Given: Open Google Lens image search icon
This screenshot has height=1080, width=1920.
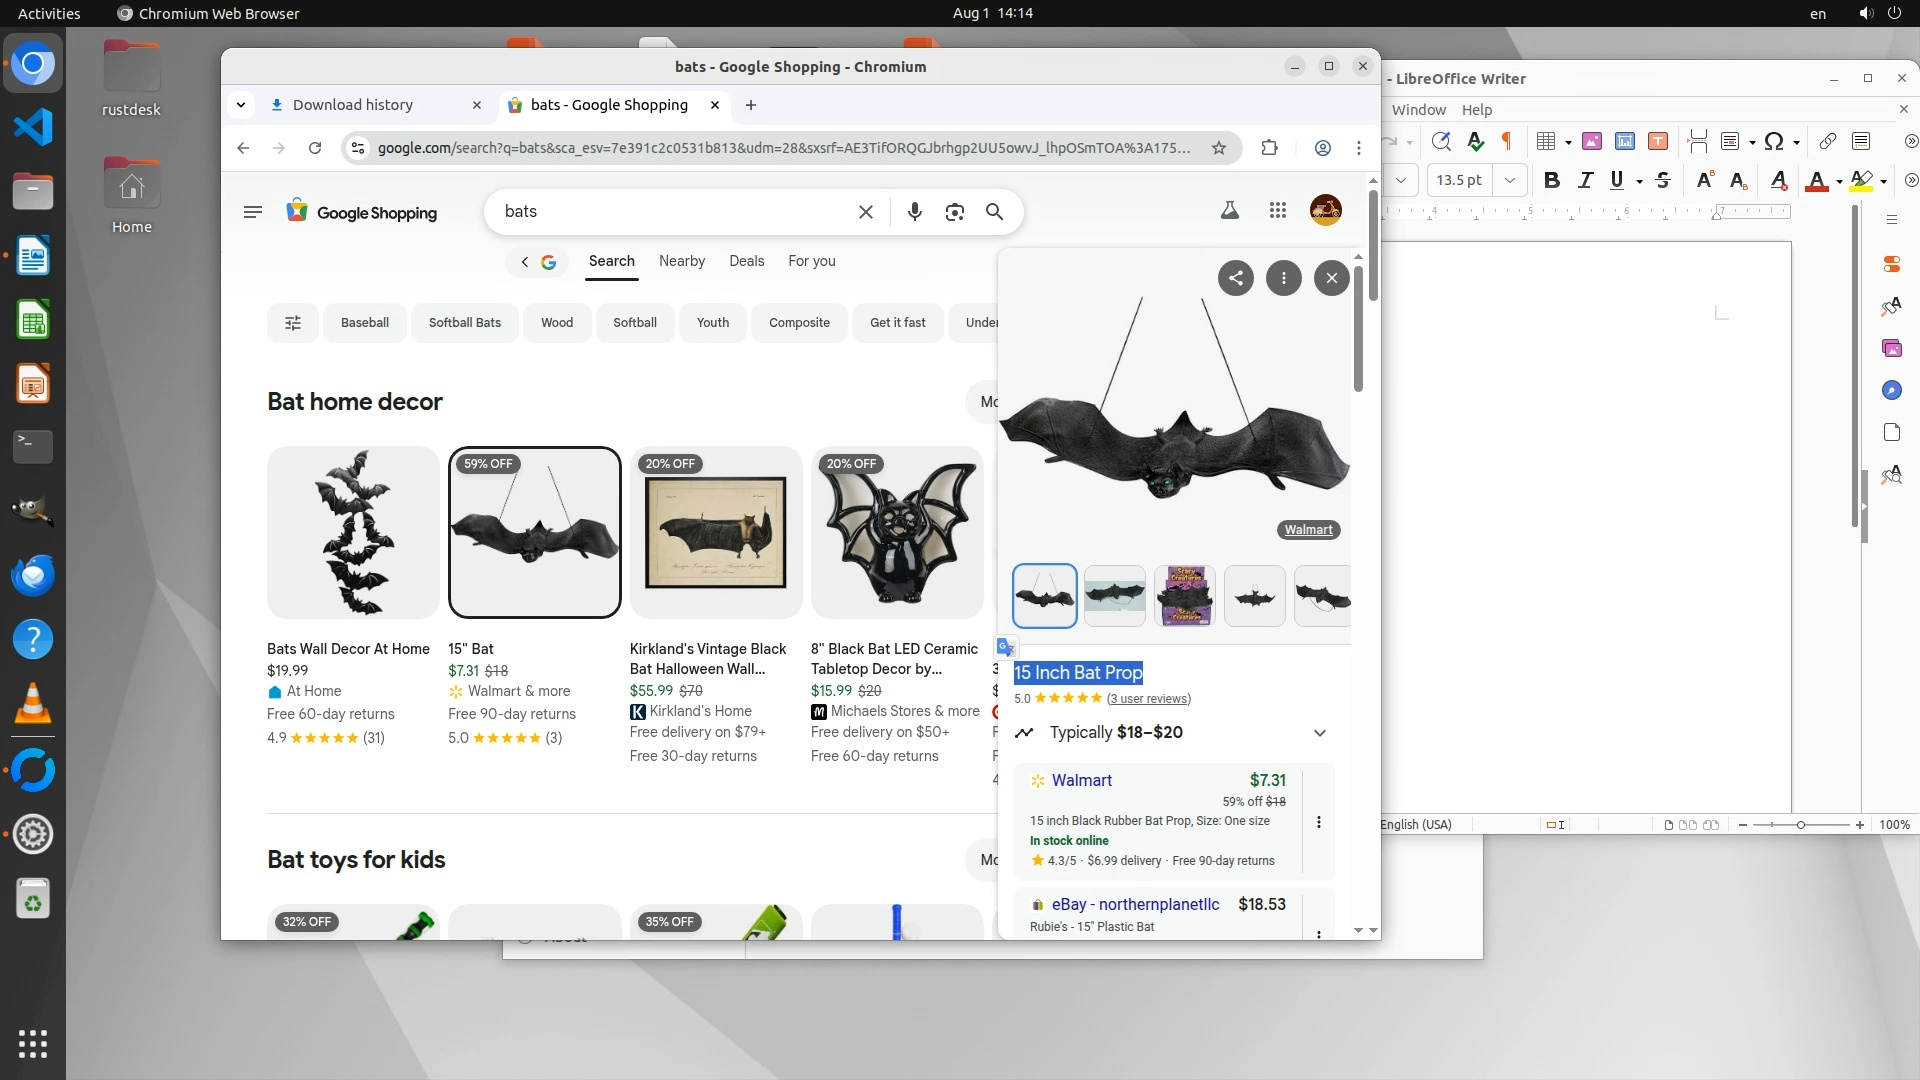Looking at the screenshot, I should point(954,212).
